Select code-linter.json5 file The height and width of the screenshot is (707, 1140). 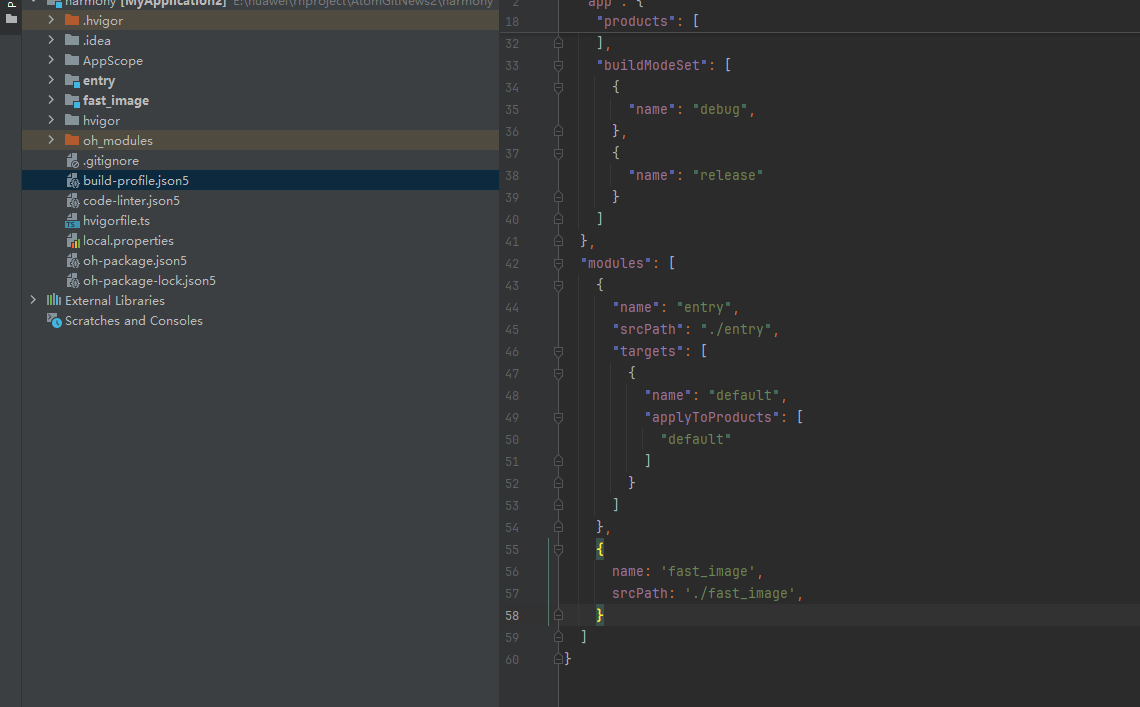(x=132, y=201)
